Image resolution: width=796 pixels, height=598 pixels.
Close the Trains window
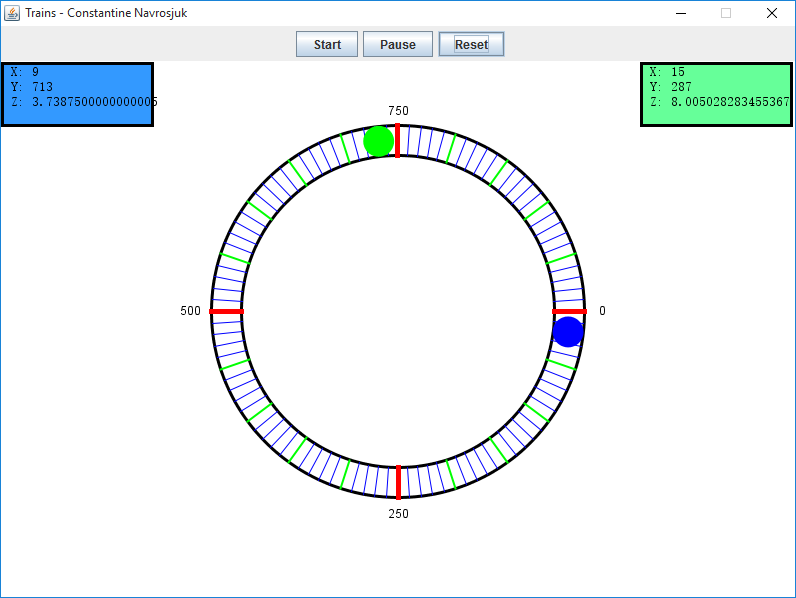tap(772, 13)
